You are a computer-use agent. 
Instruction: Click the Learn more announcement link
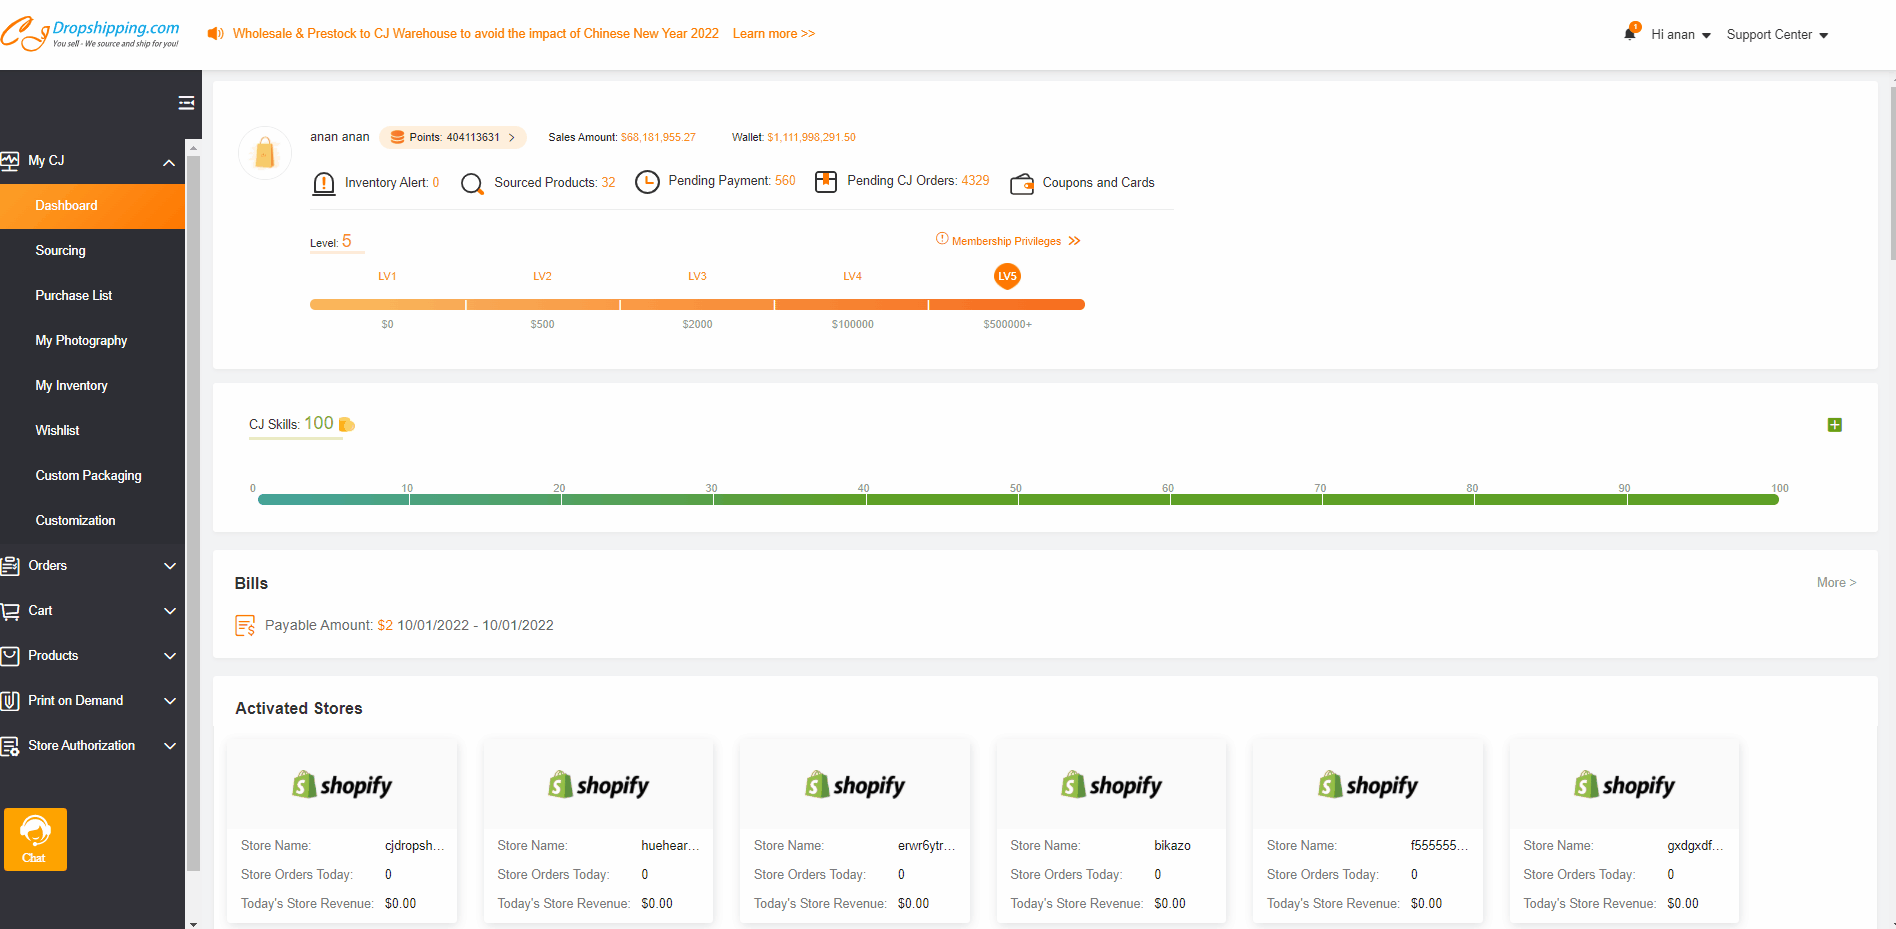pyautogui.click(x=773, y=34)
